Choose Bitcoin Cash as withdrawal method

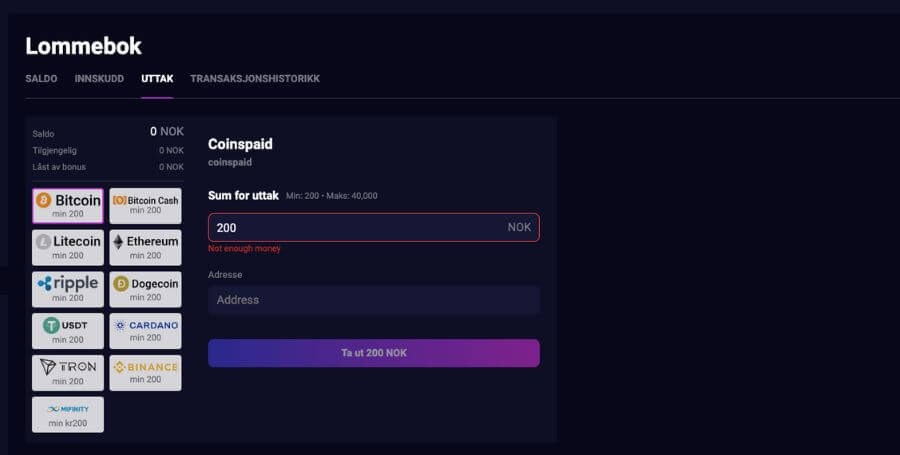click(145, 205)
